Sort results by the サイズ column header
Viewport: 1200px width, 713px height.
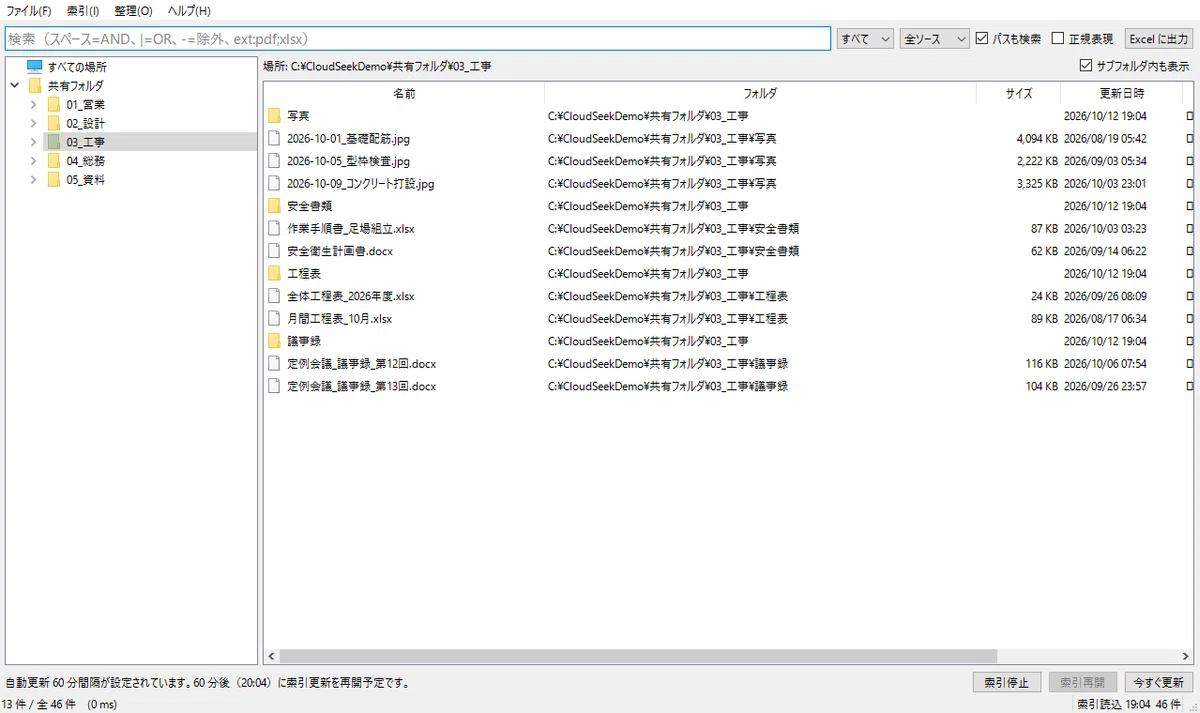(1019, 93)
